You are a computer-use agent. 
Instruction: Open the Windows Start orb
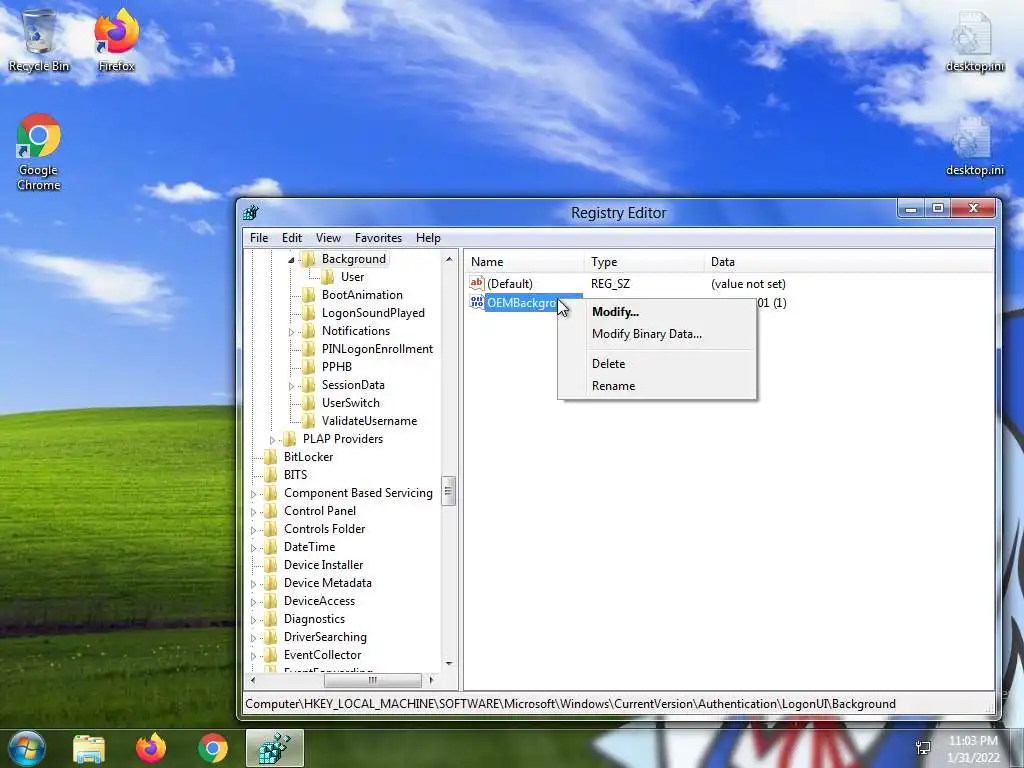click(x=27, y=748)
